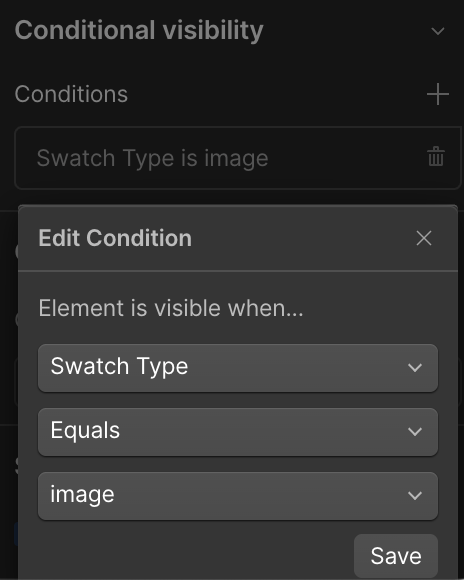Select the Swatch Type is image condition row
464x580 pixels.
237,158
